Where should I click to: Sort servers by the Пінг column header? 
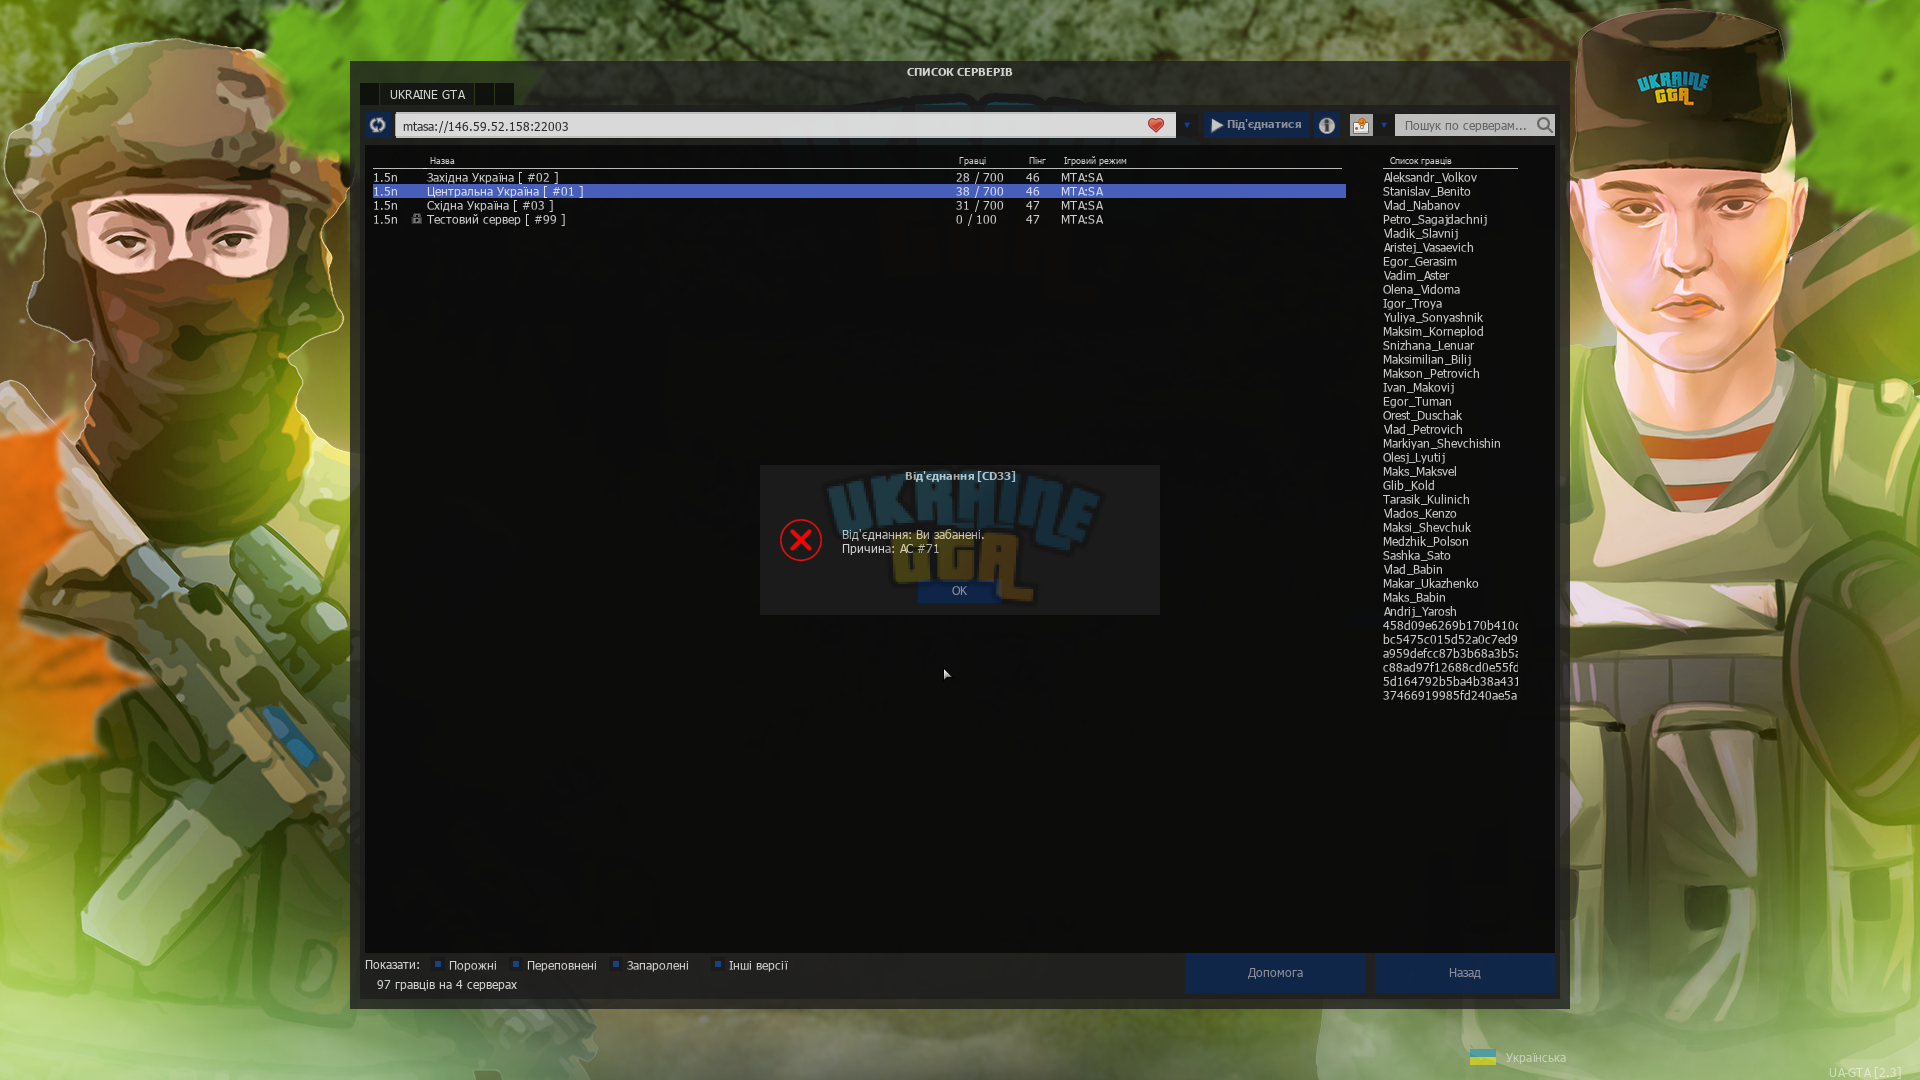click(x=1037, y=161)
